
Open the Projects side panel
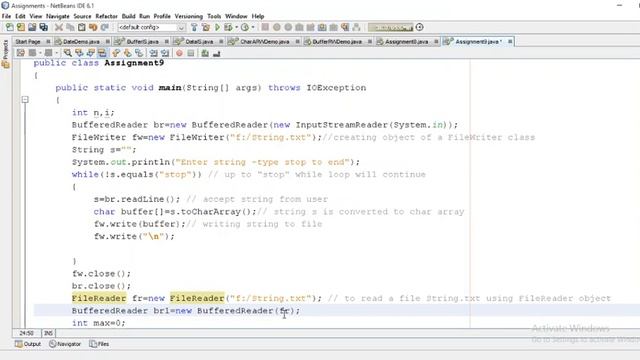point(5,54)
